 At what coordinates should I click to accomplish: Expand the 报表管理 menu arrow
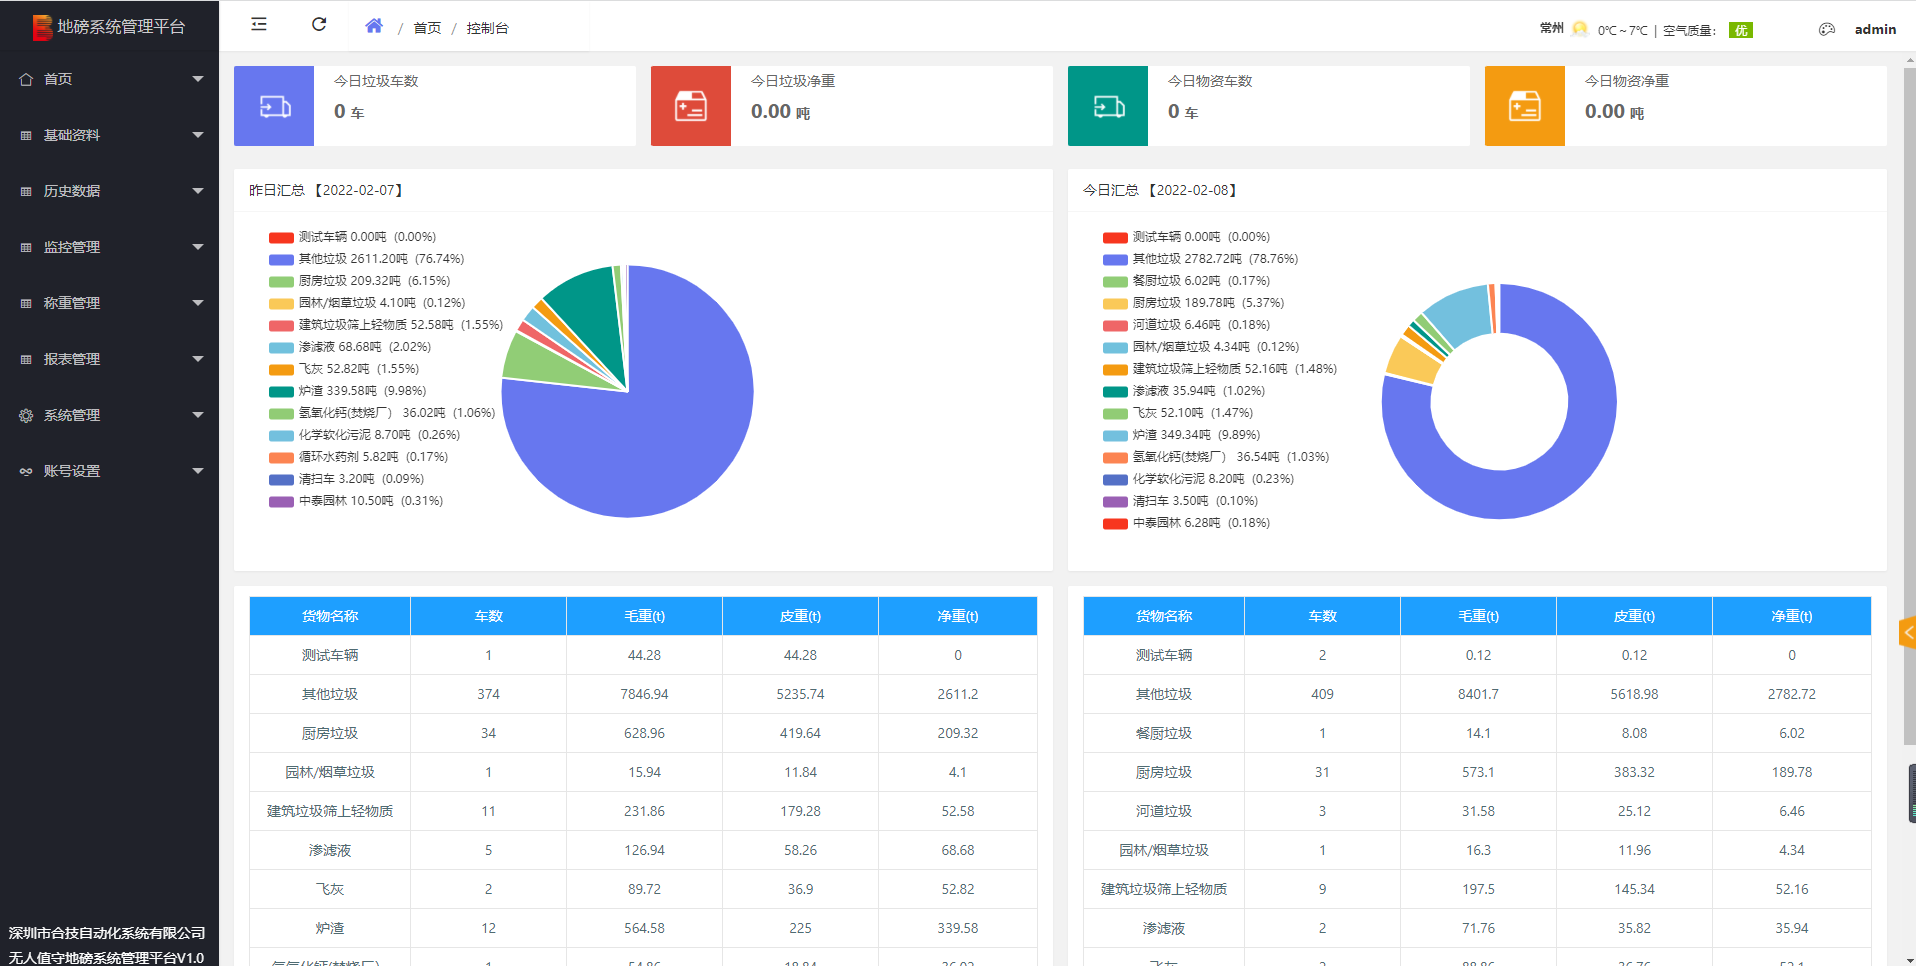(x=198, y=359)
